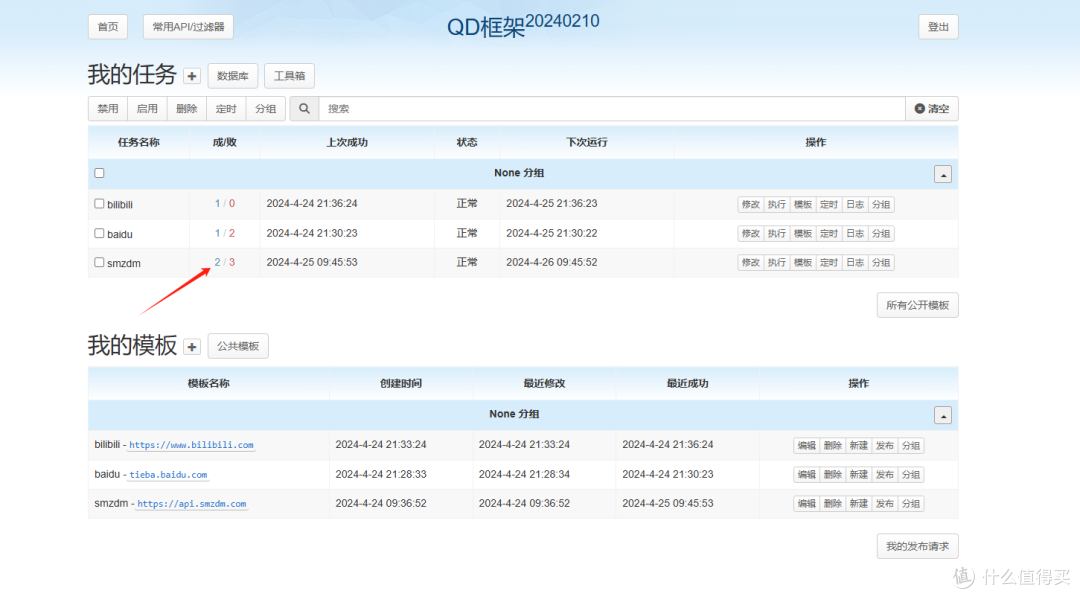
Task: Open 所有公开模板 button
Action: (917, 305)
